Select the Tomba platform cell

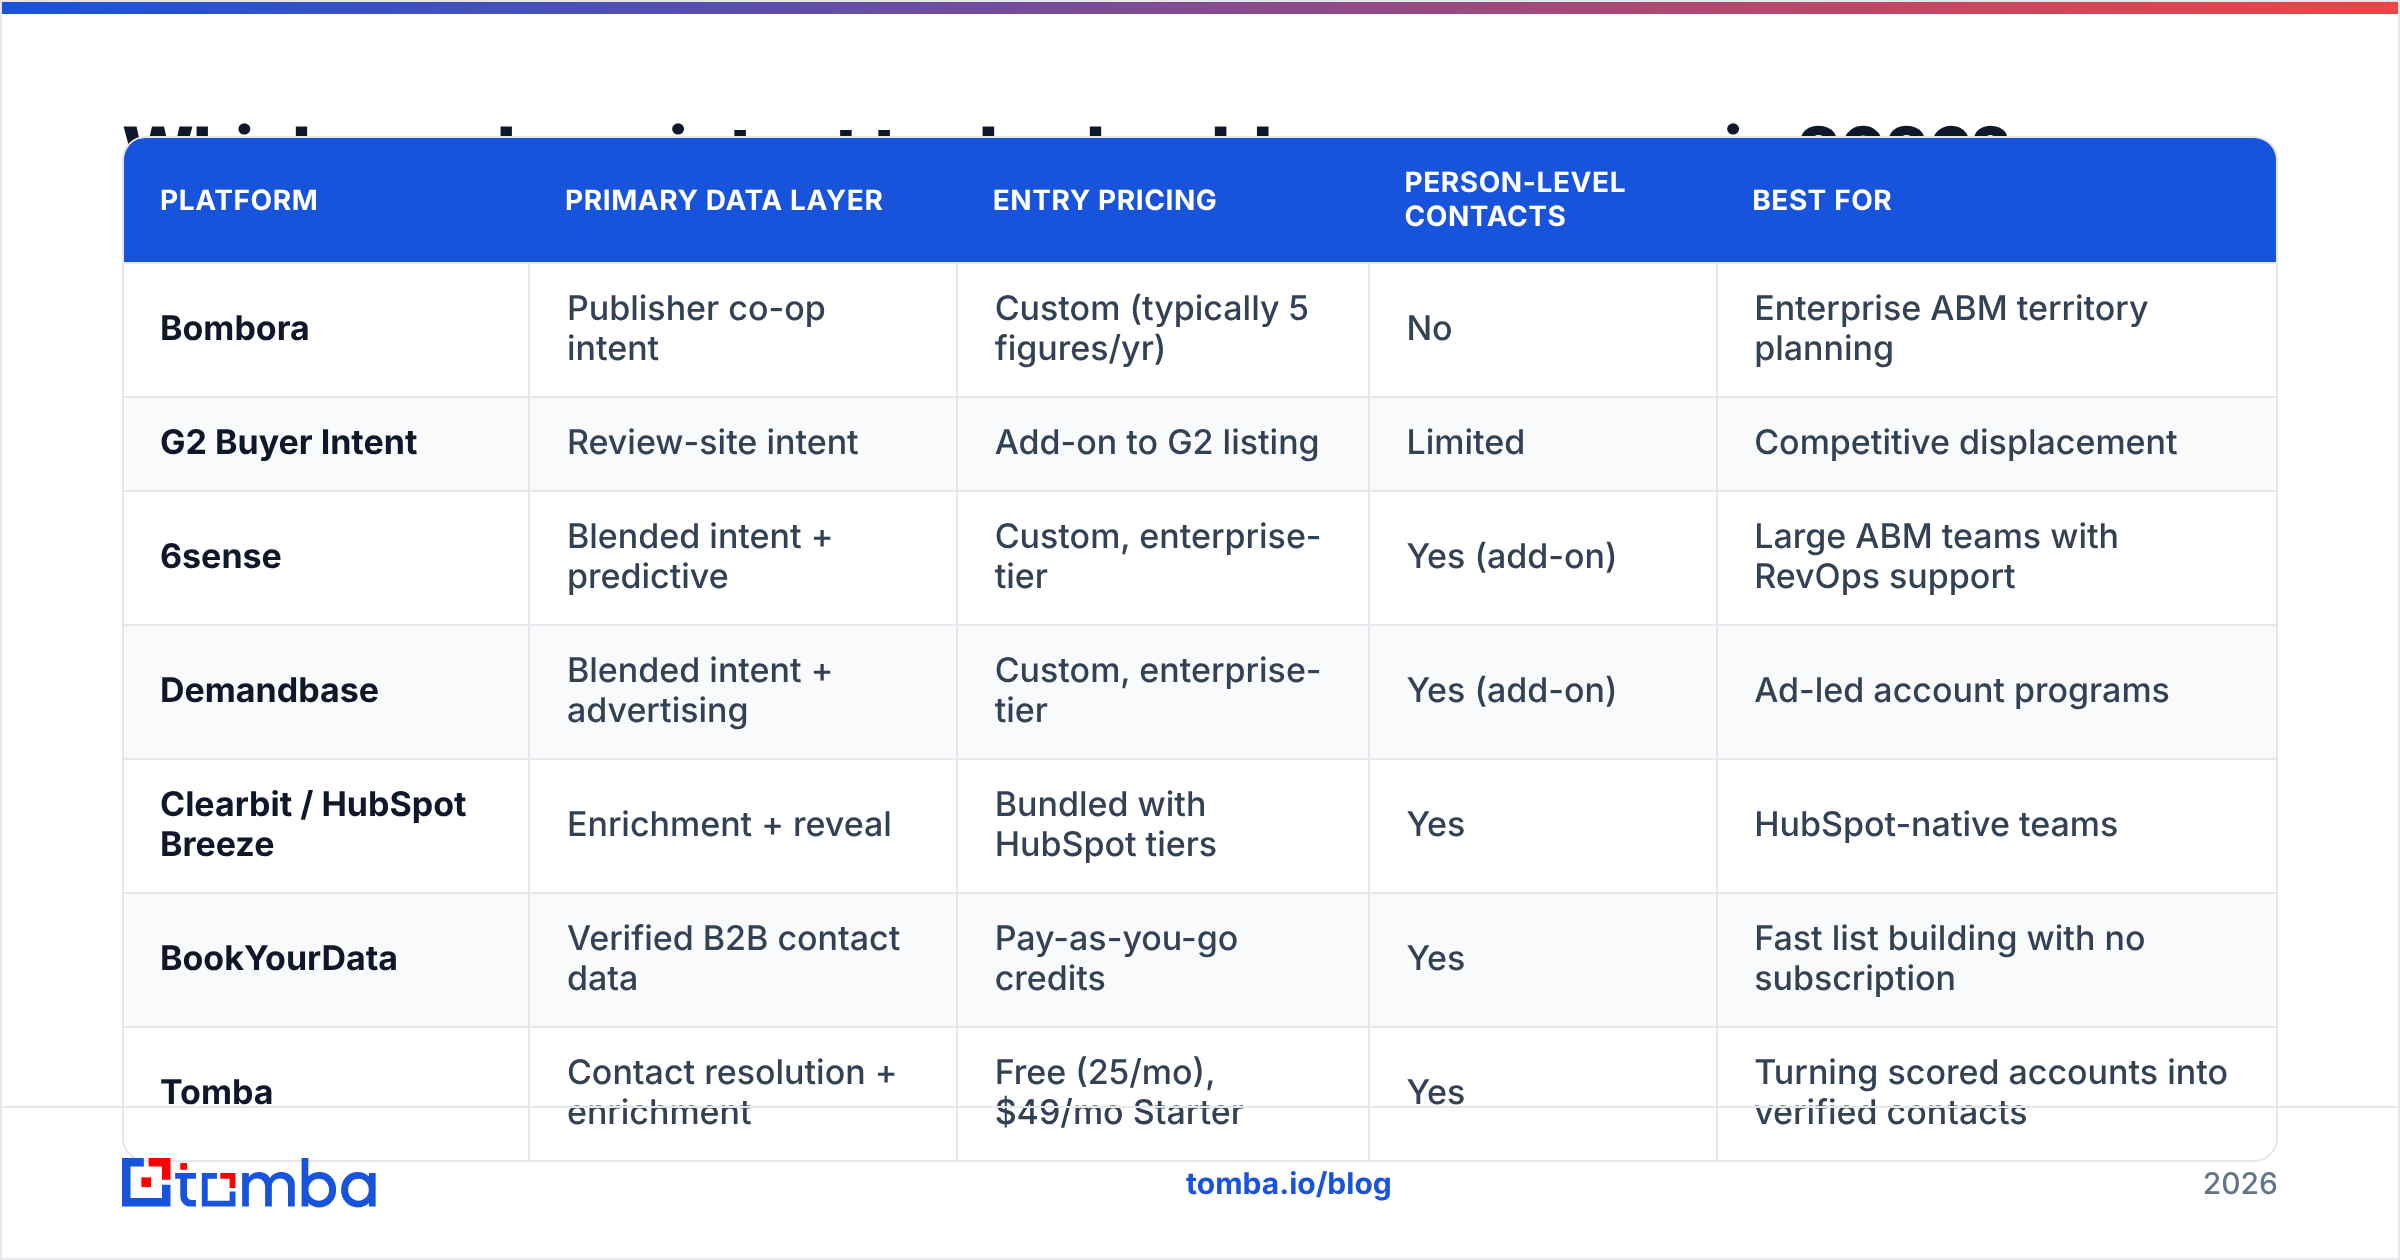click(x=326, y=1093)
